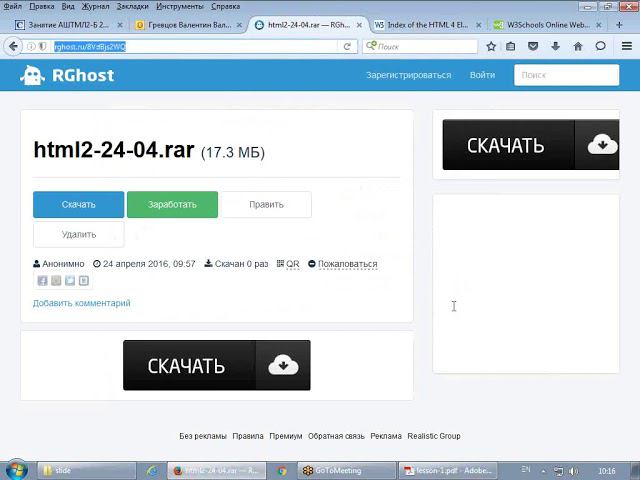The image size is (640, 480).
Task: Open the Закладки menu
Action: tap(133, 7)
